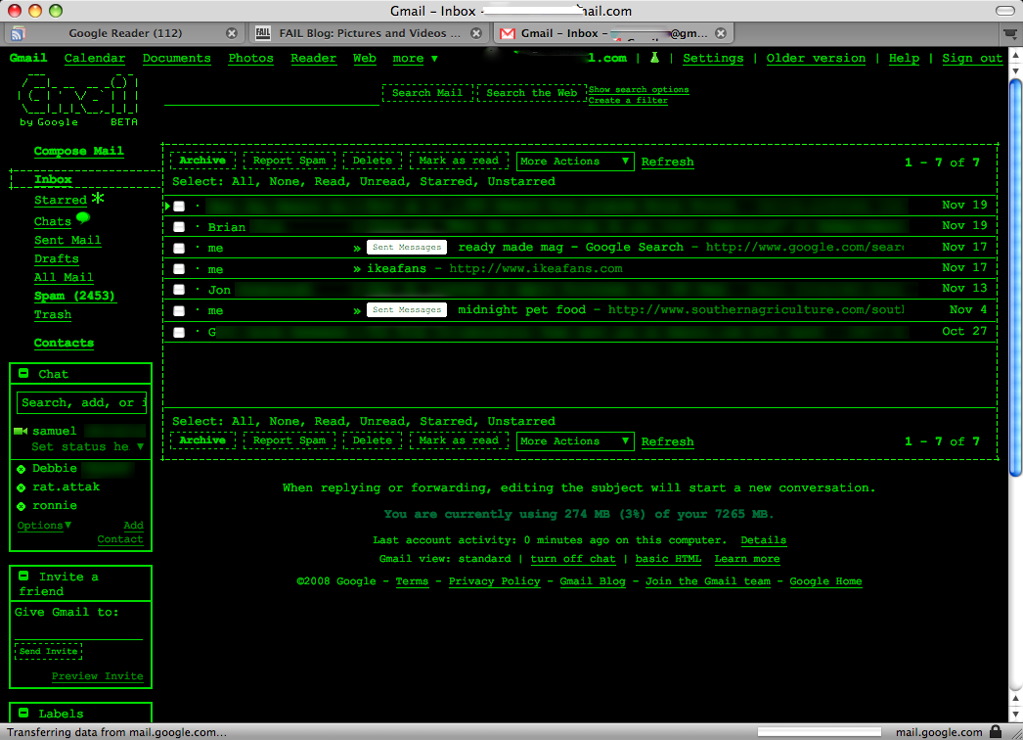Screen dimensions: 1023x740
Task: Click the mail search text field
Action: click(271, 95)
